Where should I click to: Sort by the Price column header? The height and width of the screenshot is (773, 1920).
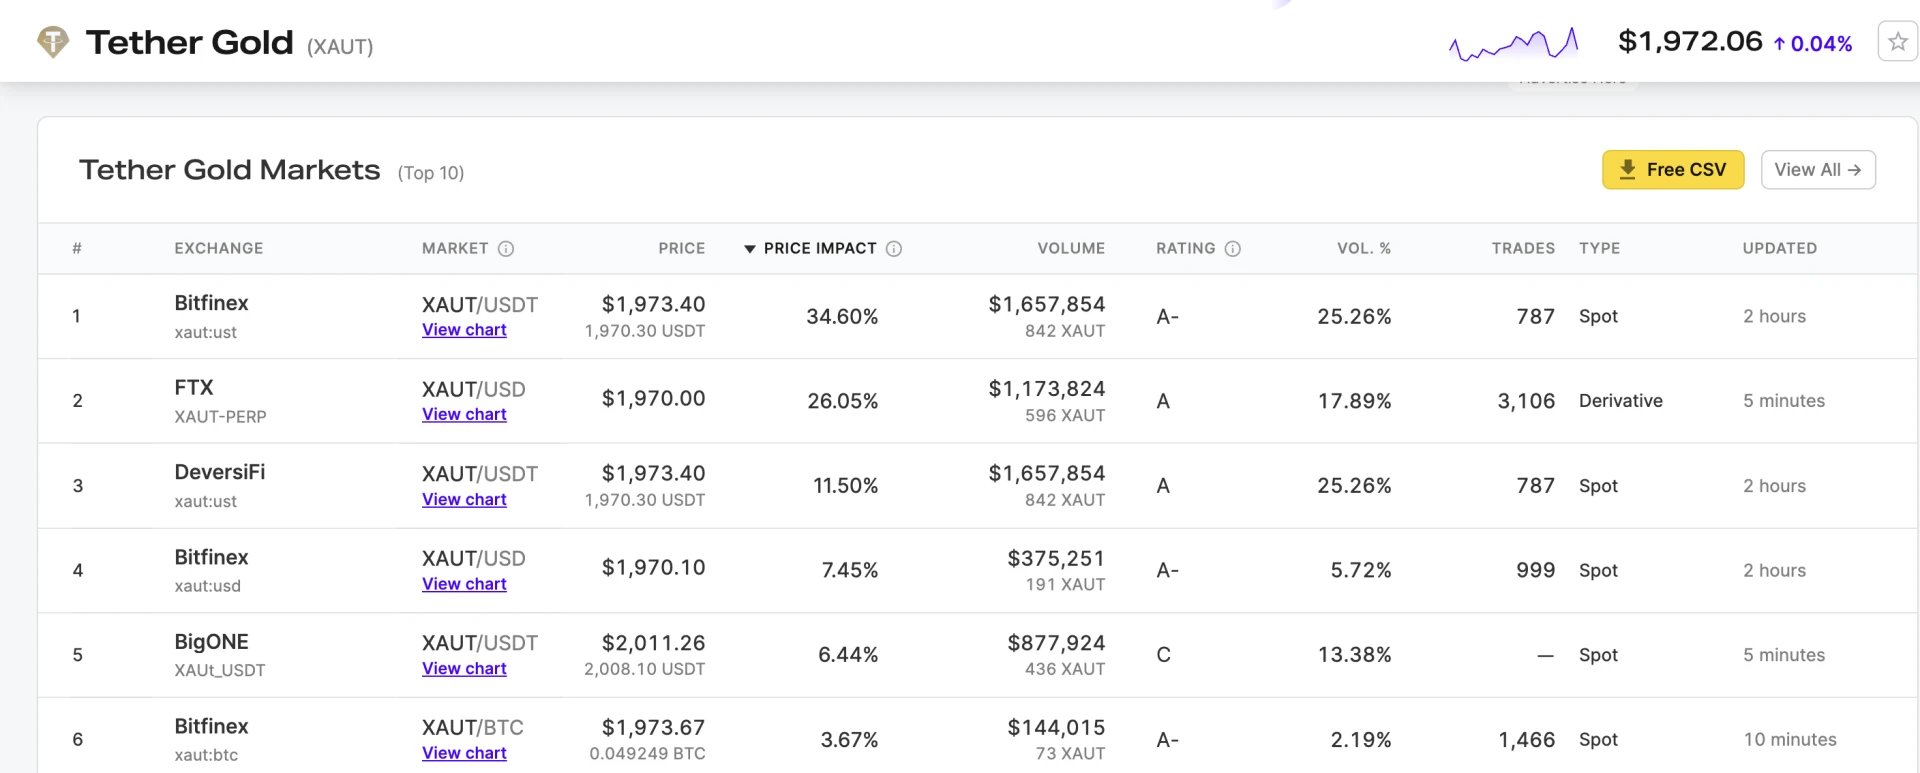tap(682, 249)
